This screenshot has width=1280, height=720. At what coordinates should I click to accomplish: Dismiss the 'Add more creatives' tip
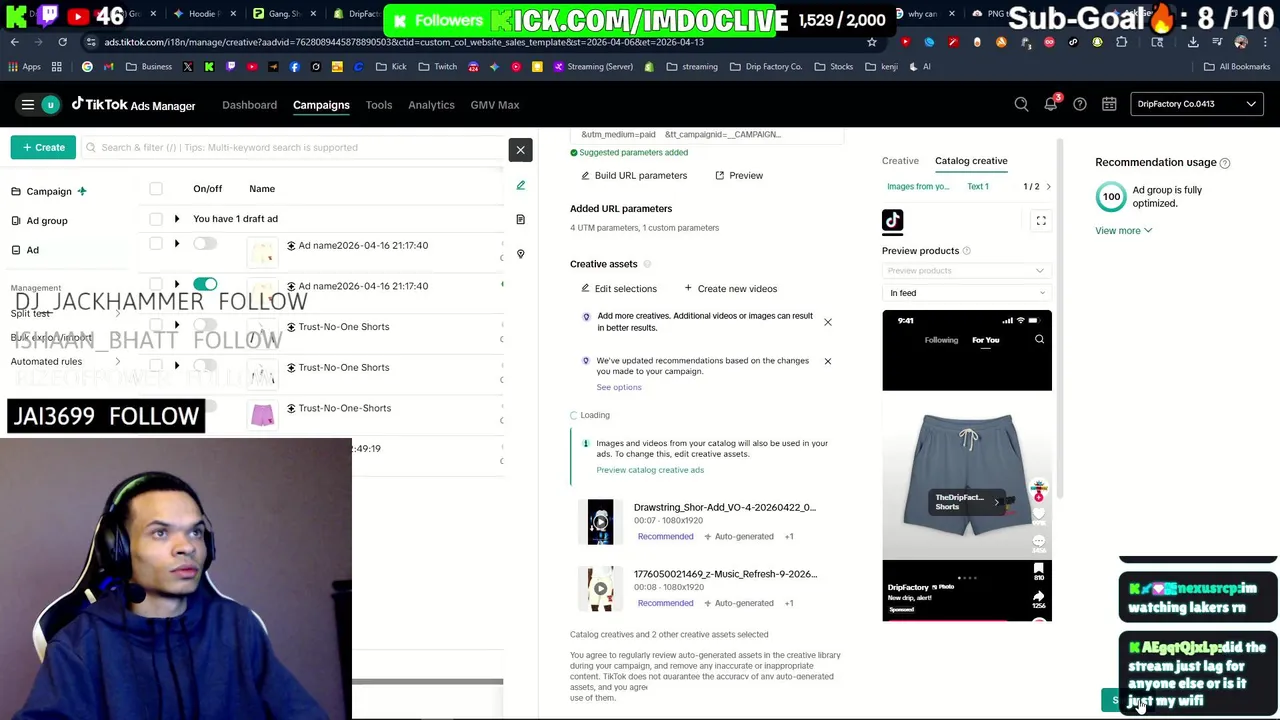click(x=827, y=322)
